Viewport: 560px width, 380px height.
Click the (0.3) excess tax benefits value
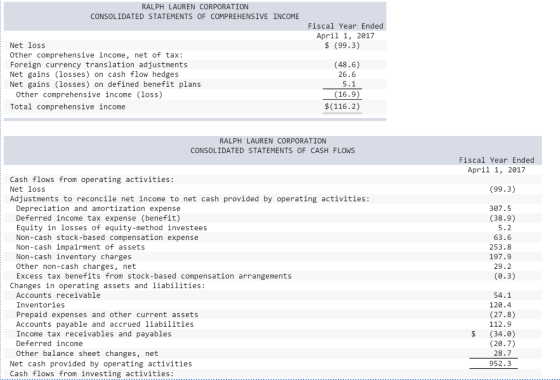[x=505, y=276]
